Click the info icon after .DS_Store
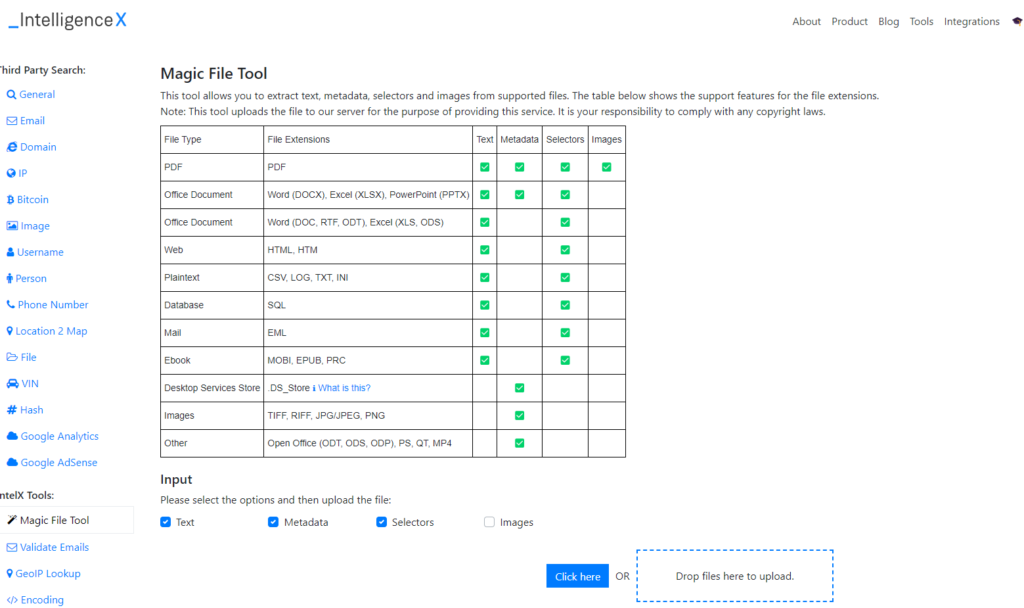The height and width of the screenshot is (608, 1024). 314,388
